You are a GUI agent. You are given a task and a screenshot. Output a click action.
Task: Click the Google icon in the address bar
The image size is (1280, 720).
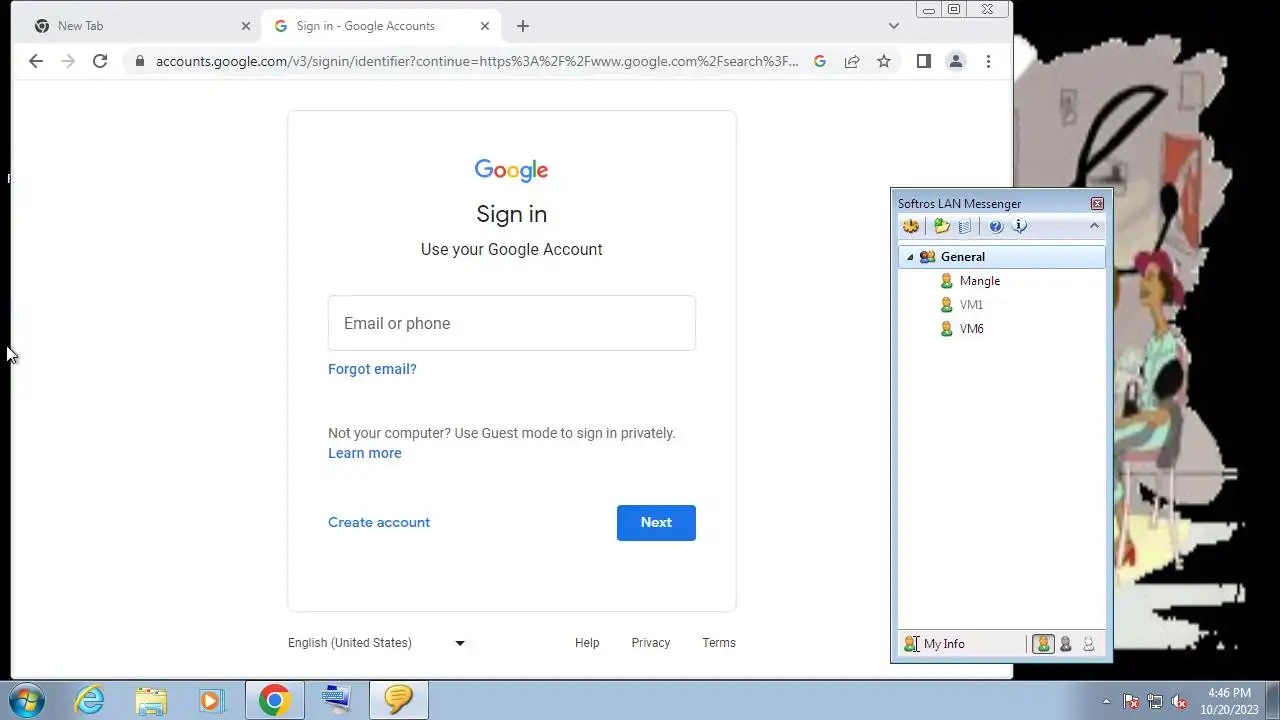(x=820, y=61)
